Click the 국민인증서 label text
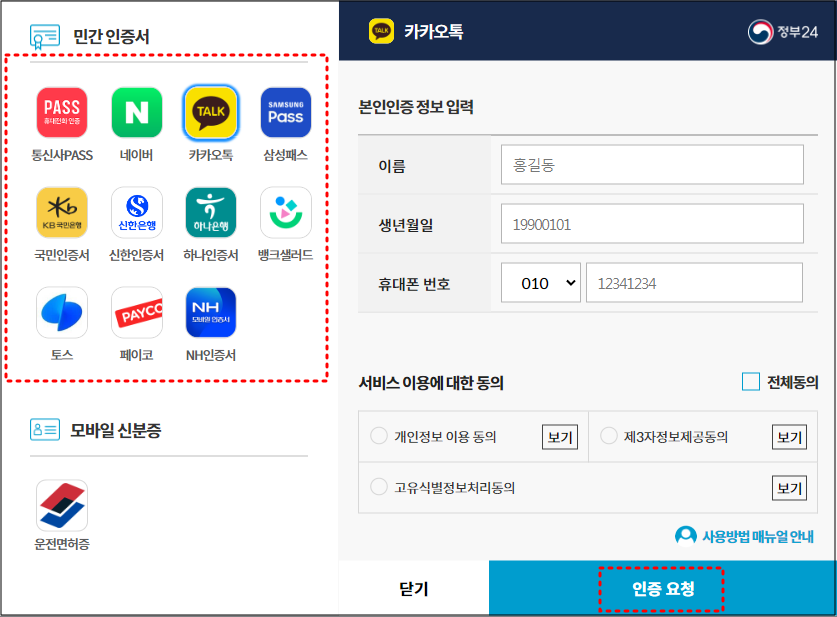The width and height of the screenshot is (837, 617). tap(62, 255)
